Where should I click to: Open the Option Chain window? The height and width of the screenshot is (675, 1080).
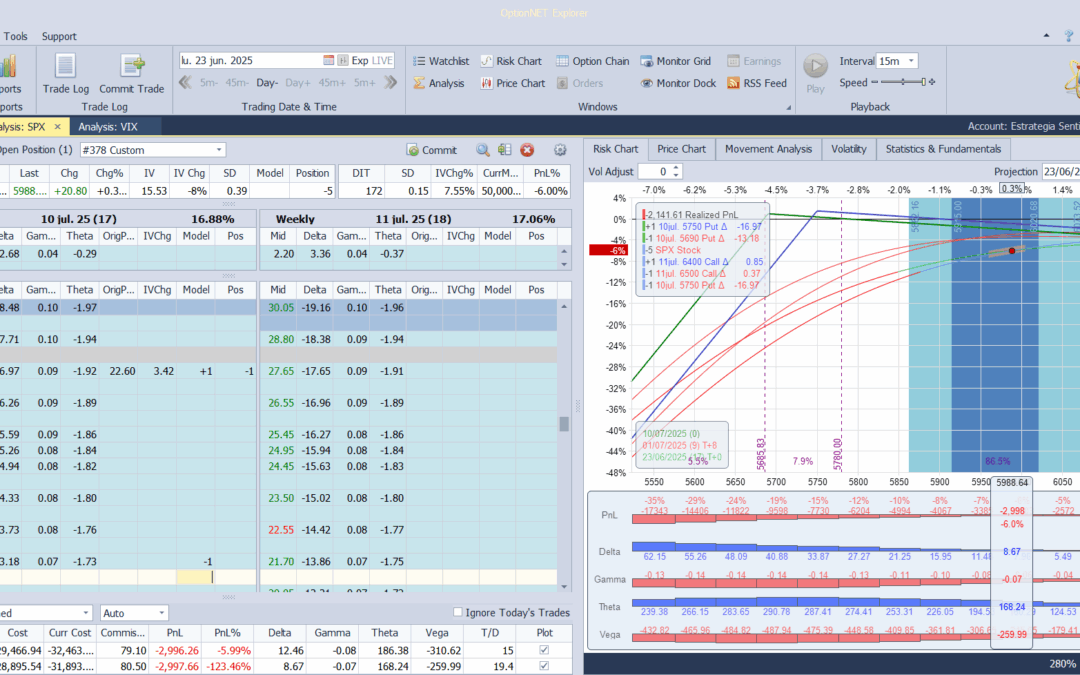tap(592, 61)
